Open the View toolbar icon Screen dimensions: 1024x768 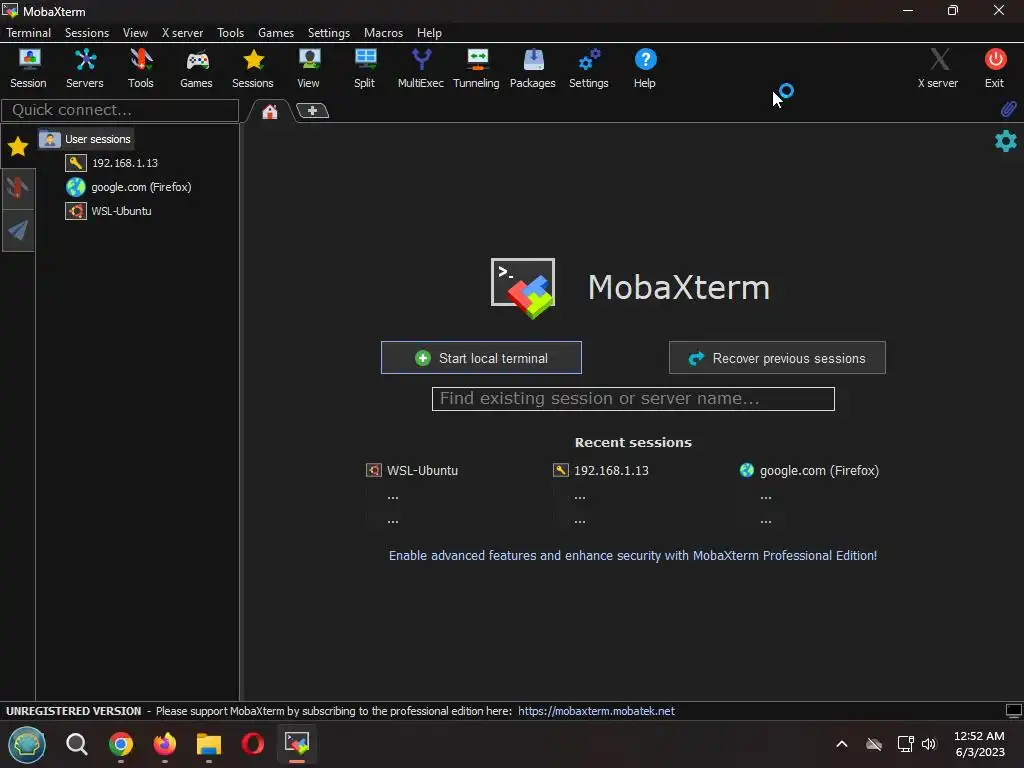tap(308, 69)
